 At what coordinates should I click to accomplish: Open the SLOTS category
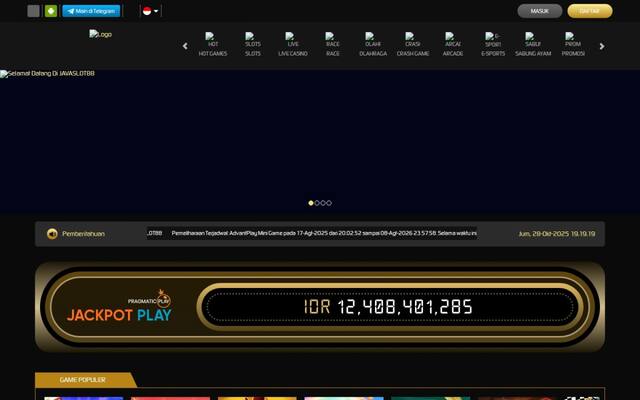tap(253, 44)
